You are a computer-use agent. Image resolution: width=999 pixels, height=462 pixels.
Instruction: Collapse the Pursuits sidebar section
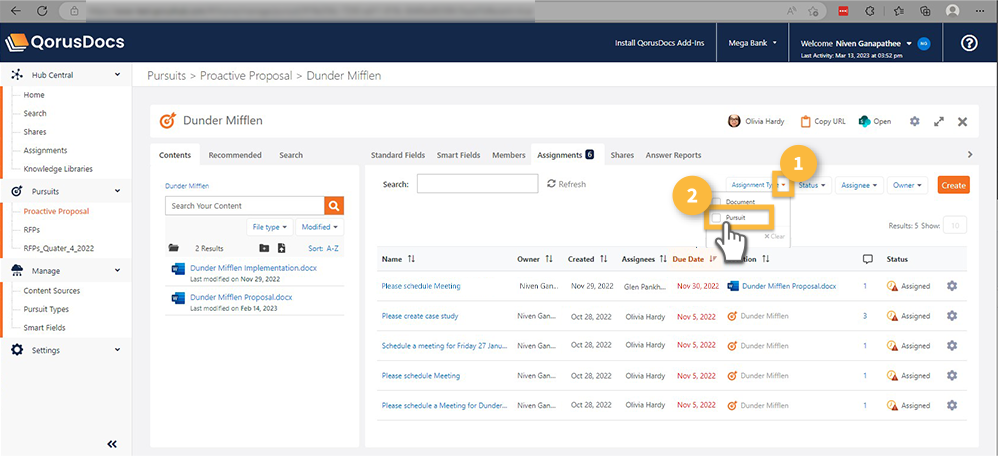[118, 191]
